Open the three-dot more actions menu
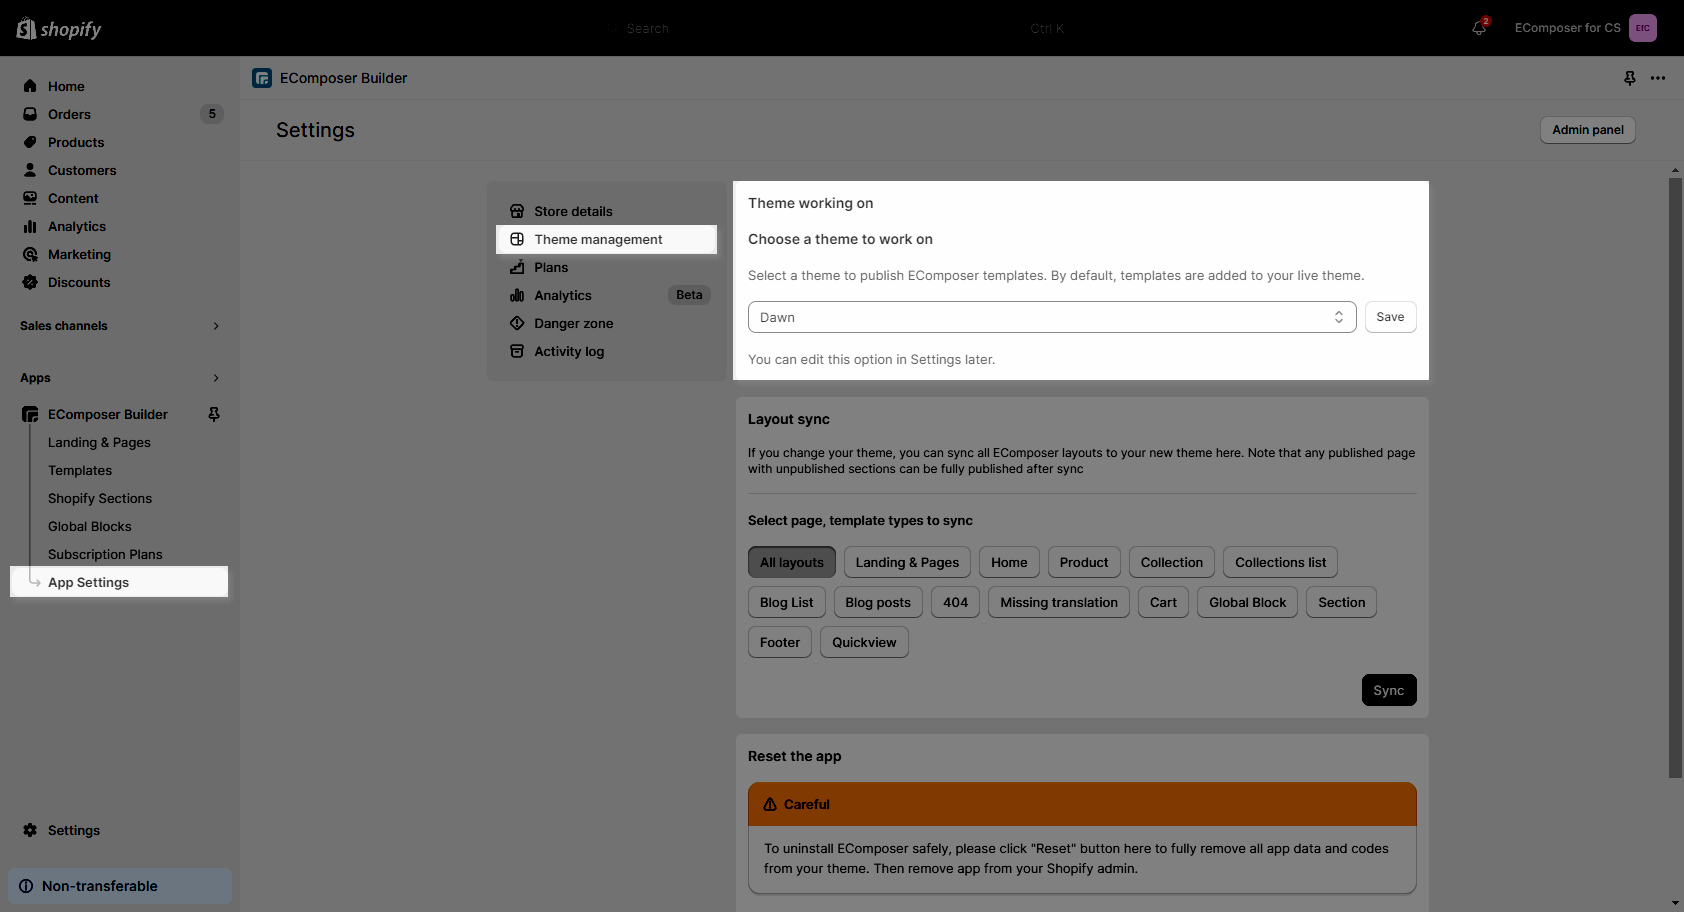Screen dimensions: 1684x912 coord(1658,78)
